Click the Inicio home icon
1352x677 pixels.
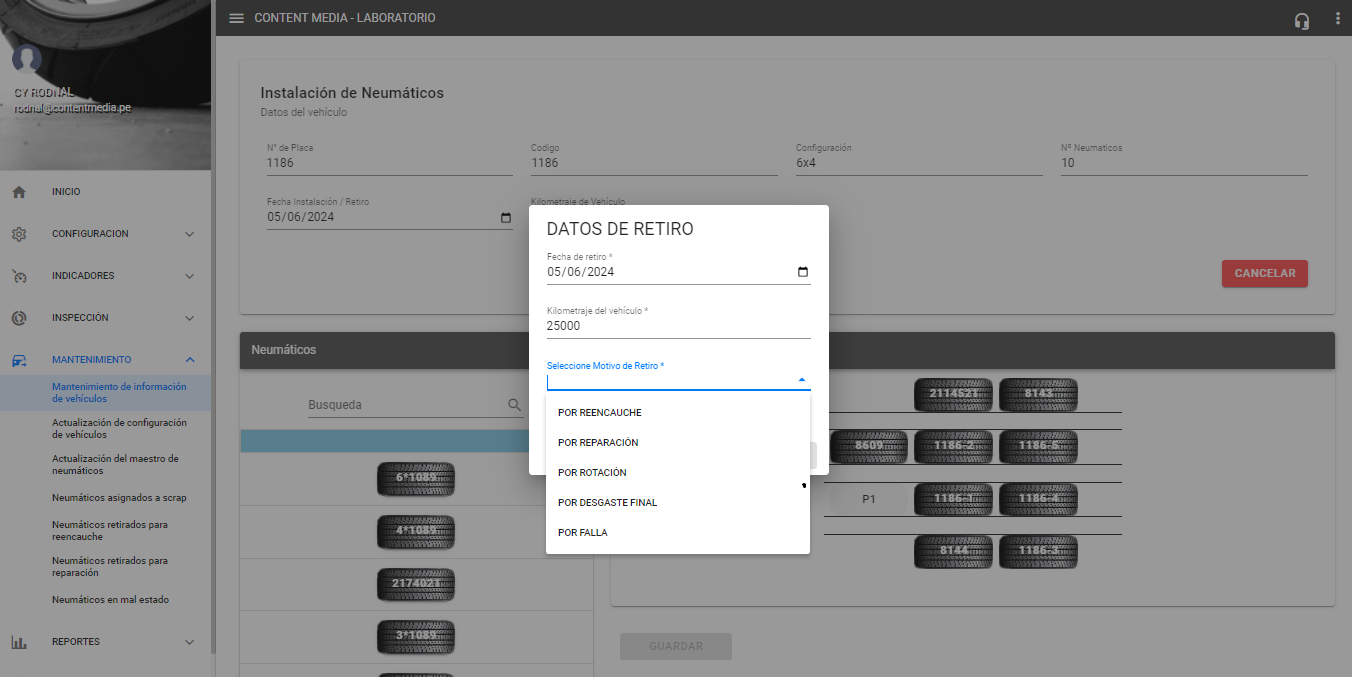coord(19,192)
